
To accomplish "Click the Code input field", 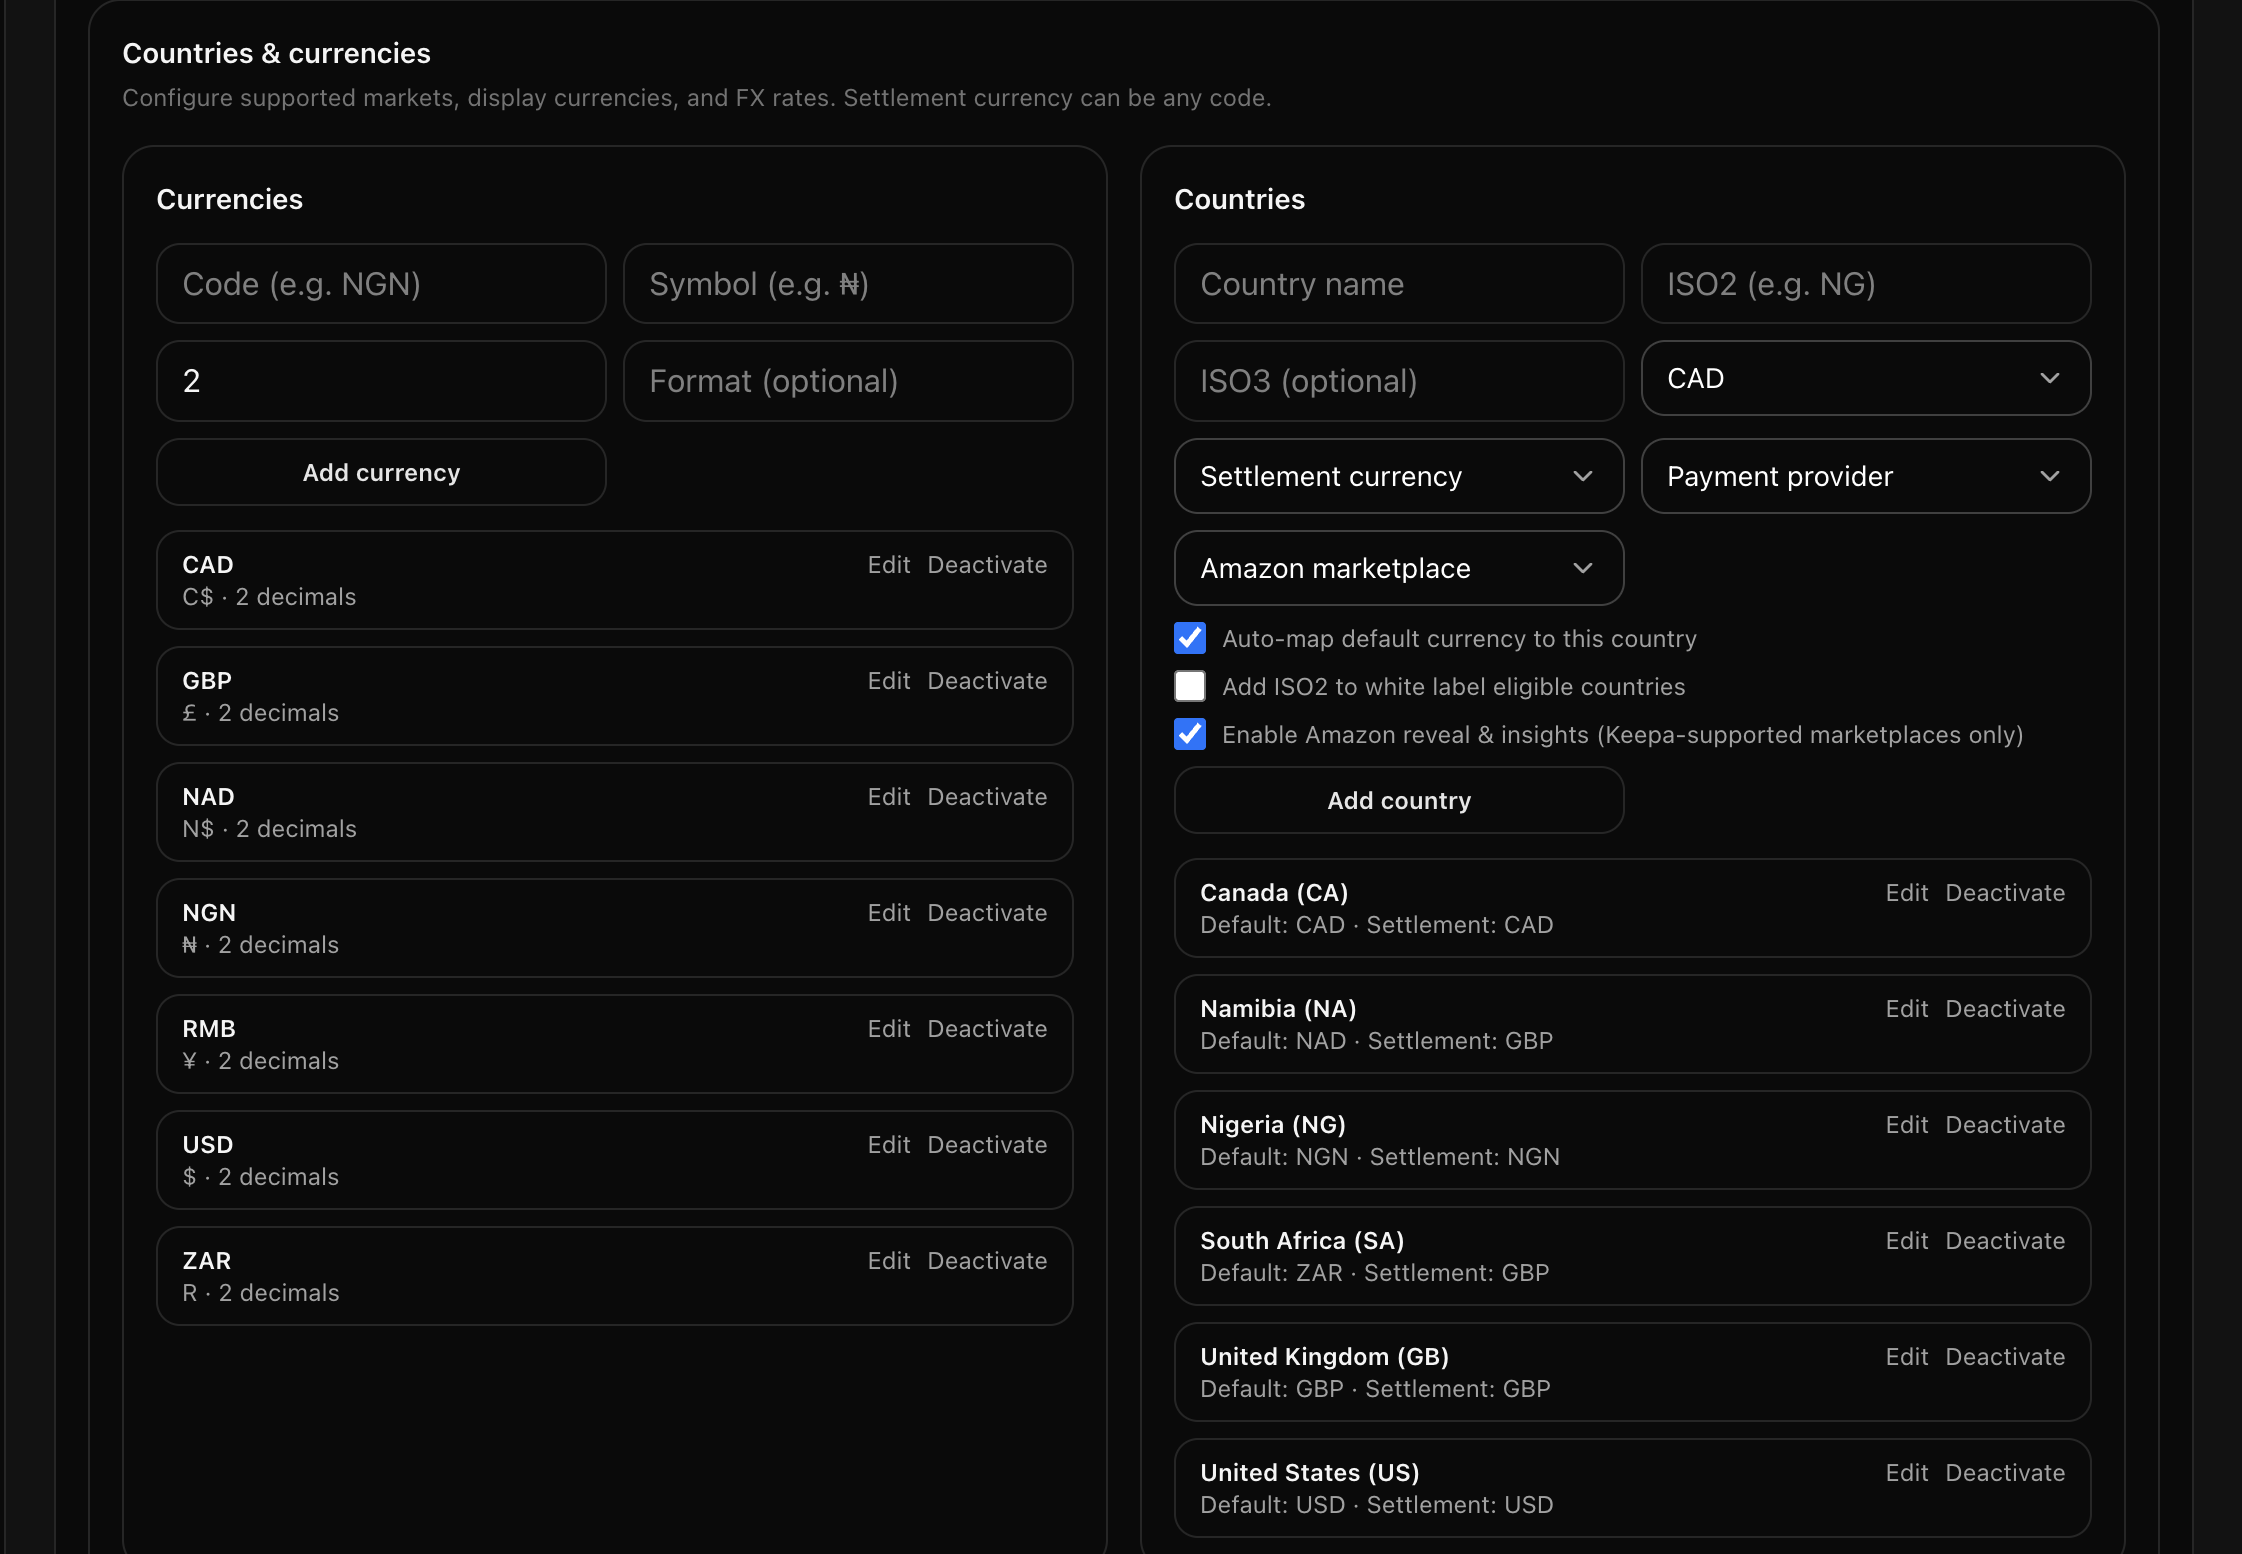I will [x=381, y=284].
